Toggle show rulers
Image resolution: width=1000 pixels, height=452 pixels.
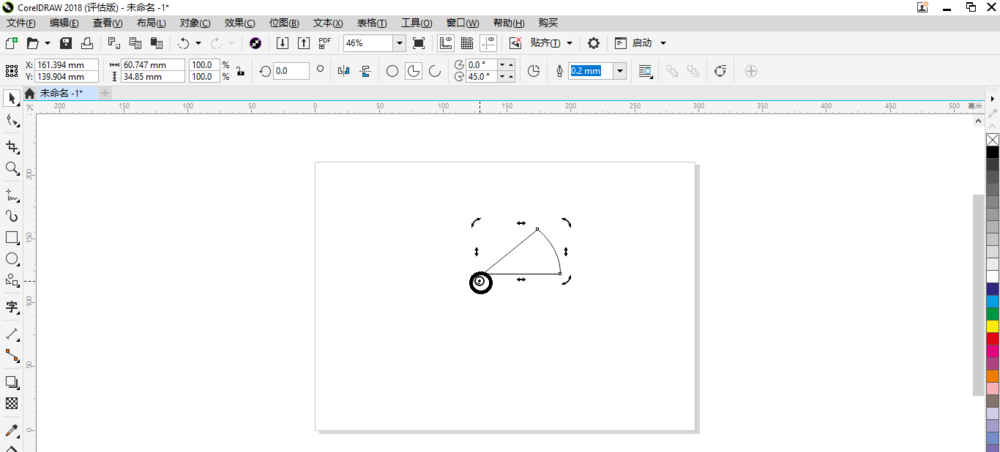coord(445,43)
